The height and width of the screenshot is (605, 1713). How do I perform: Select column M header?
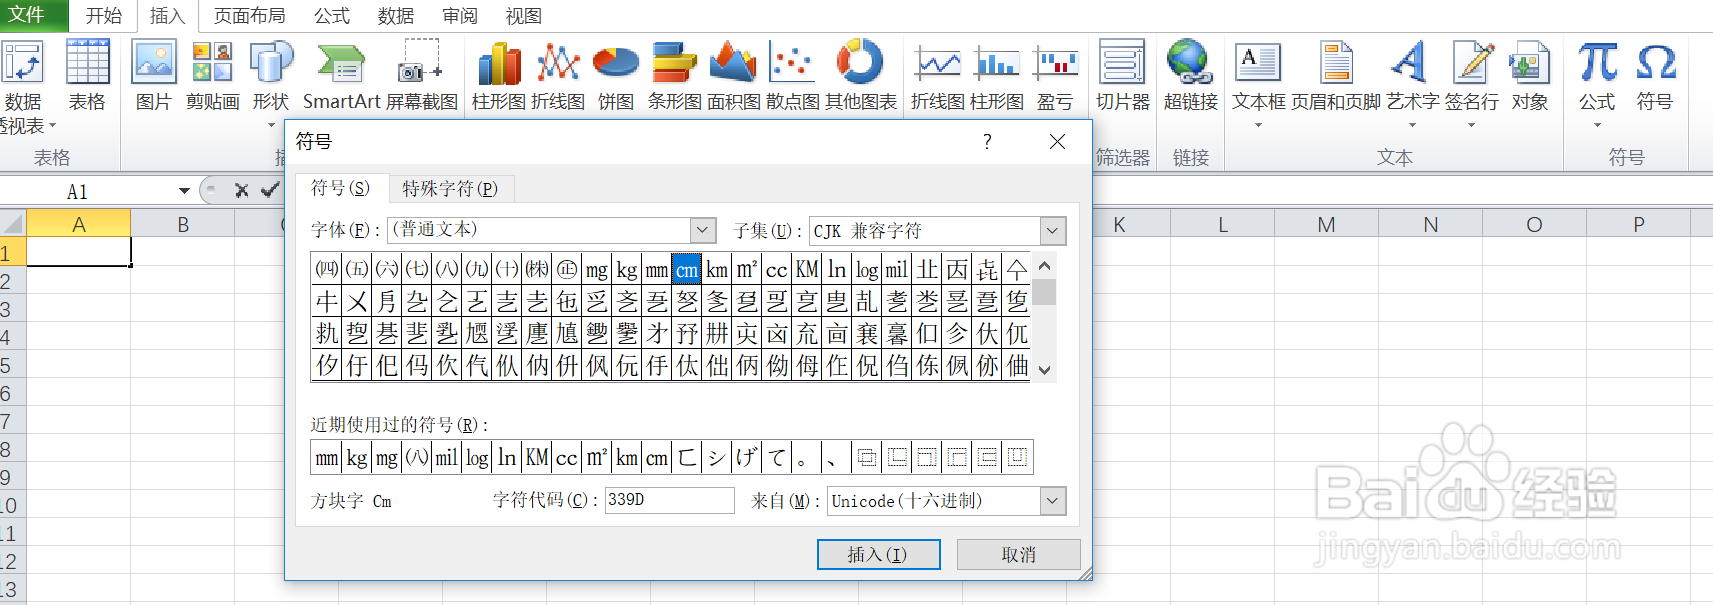[x=1326, y=225]
